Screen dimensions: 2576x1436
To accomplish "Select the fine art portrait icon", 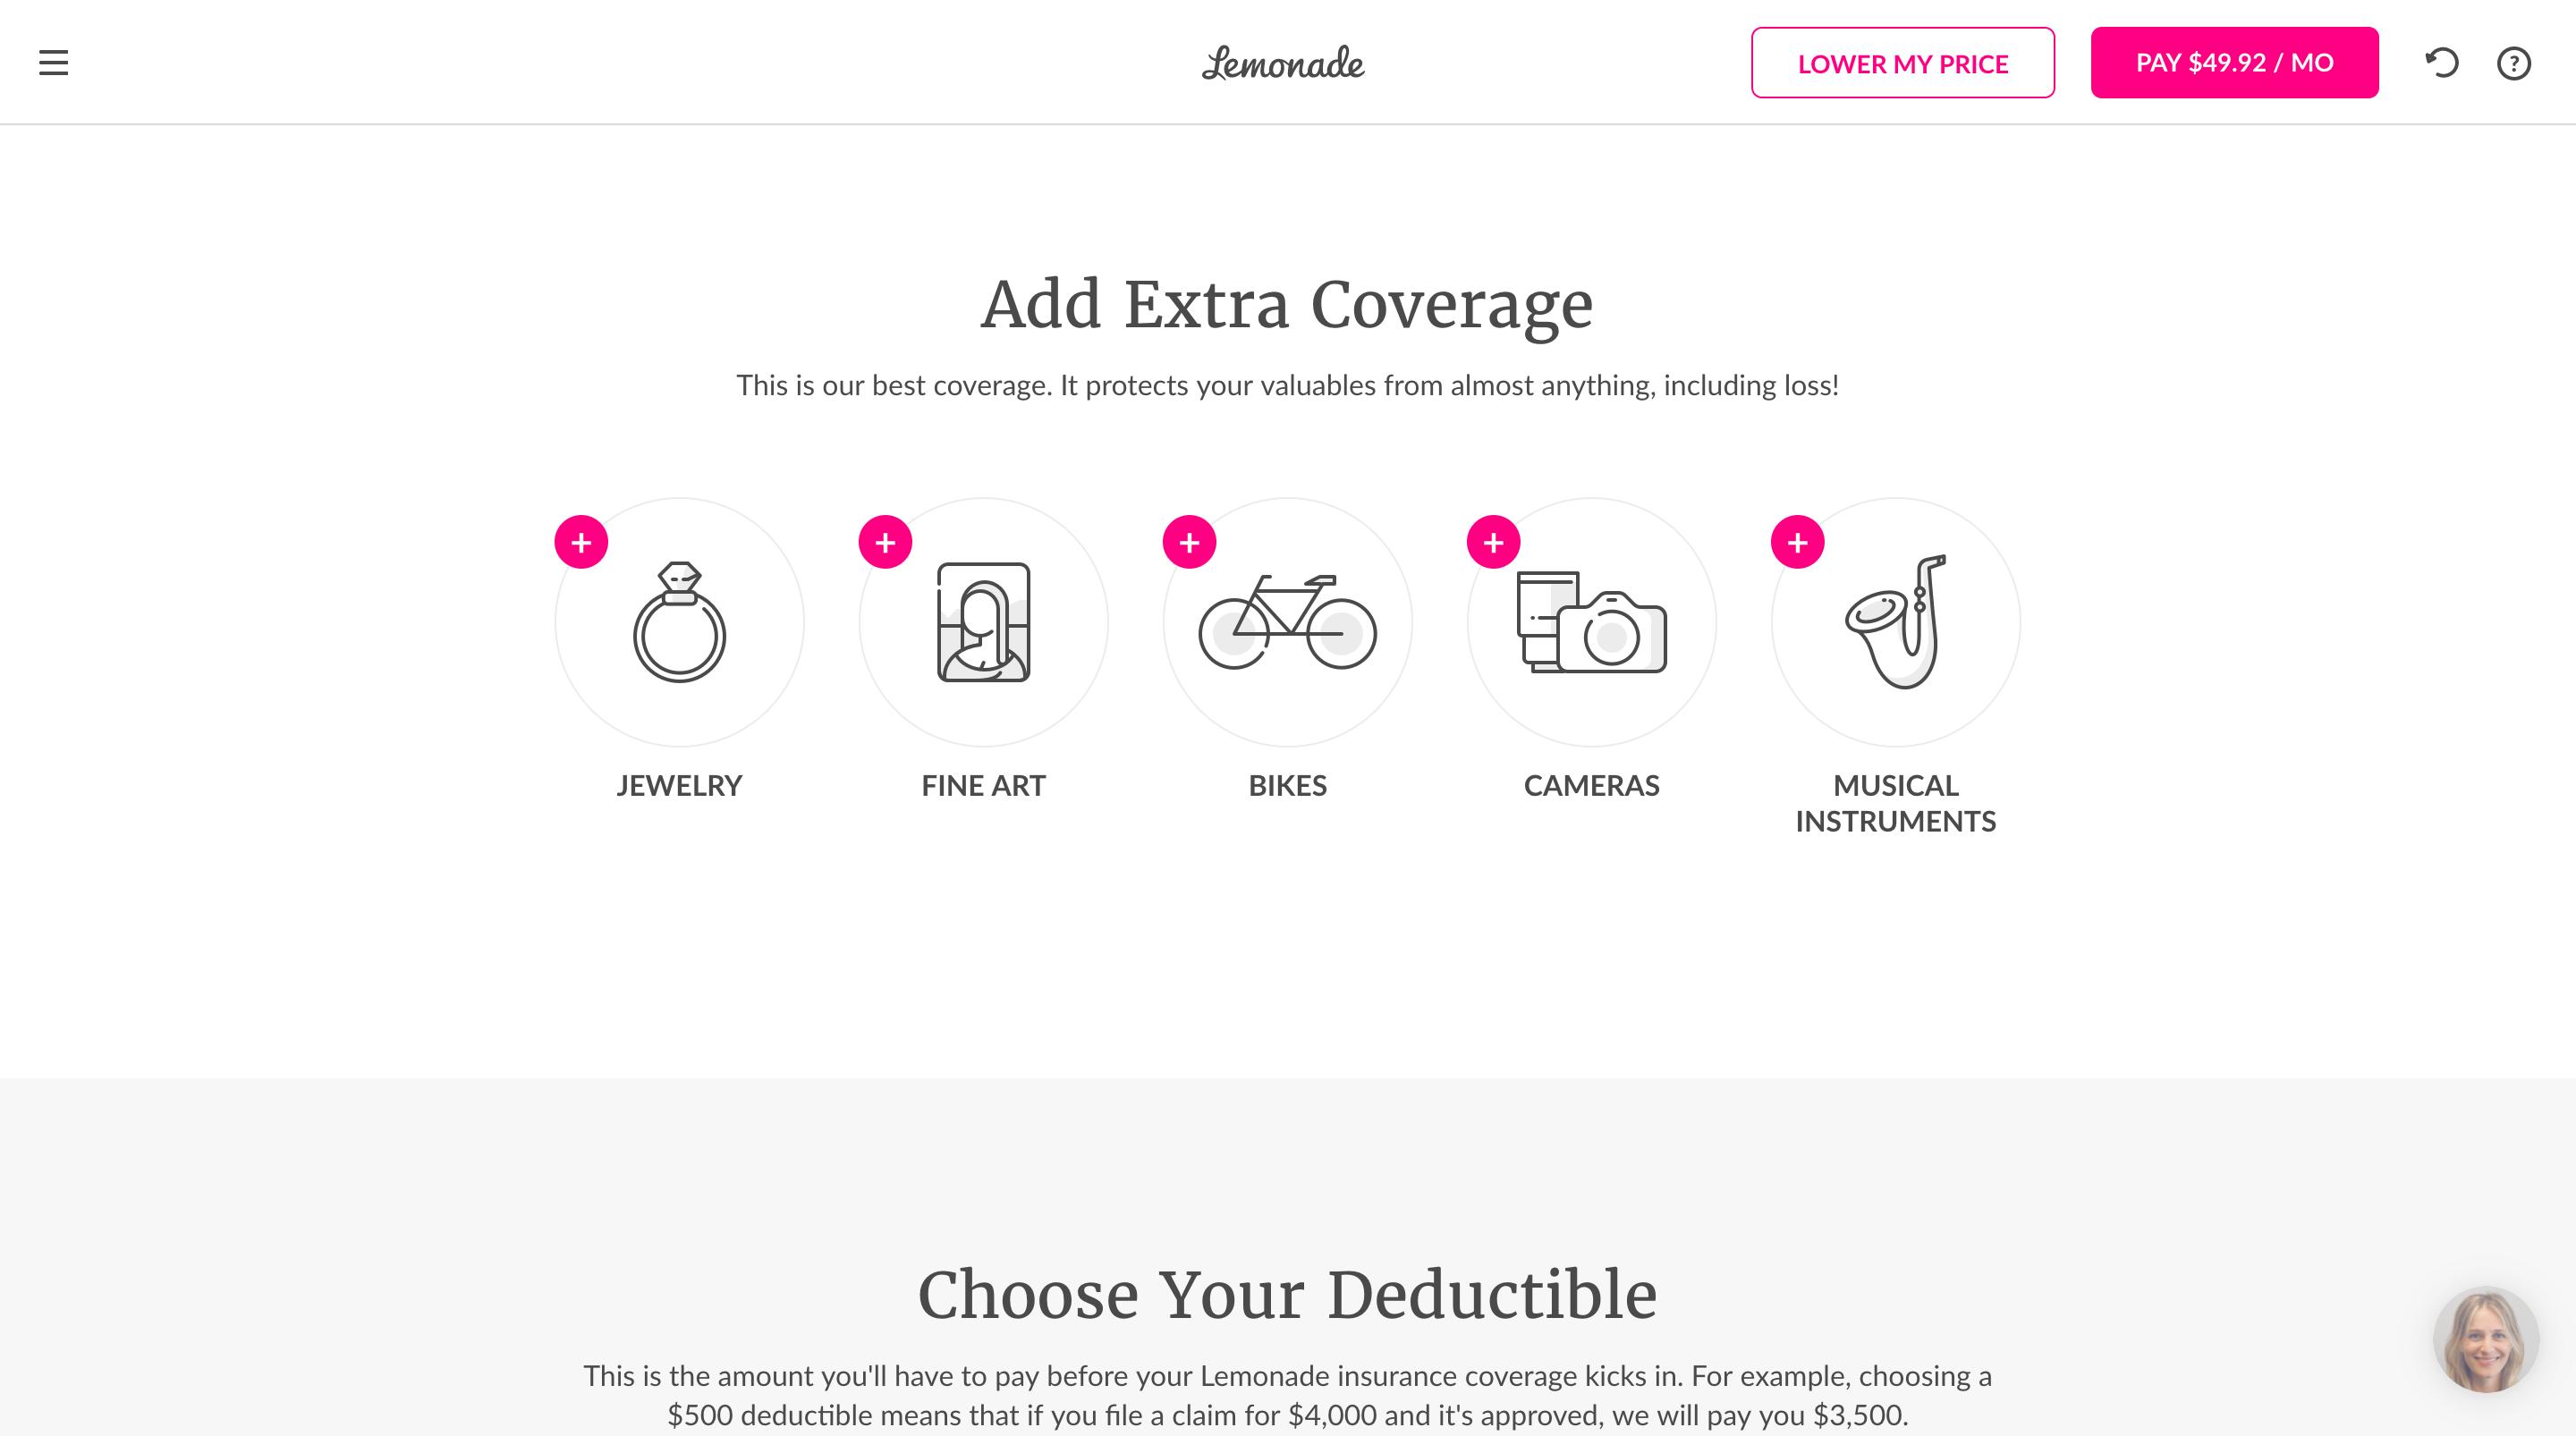I will coord(983,621).
